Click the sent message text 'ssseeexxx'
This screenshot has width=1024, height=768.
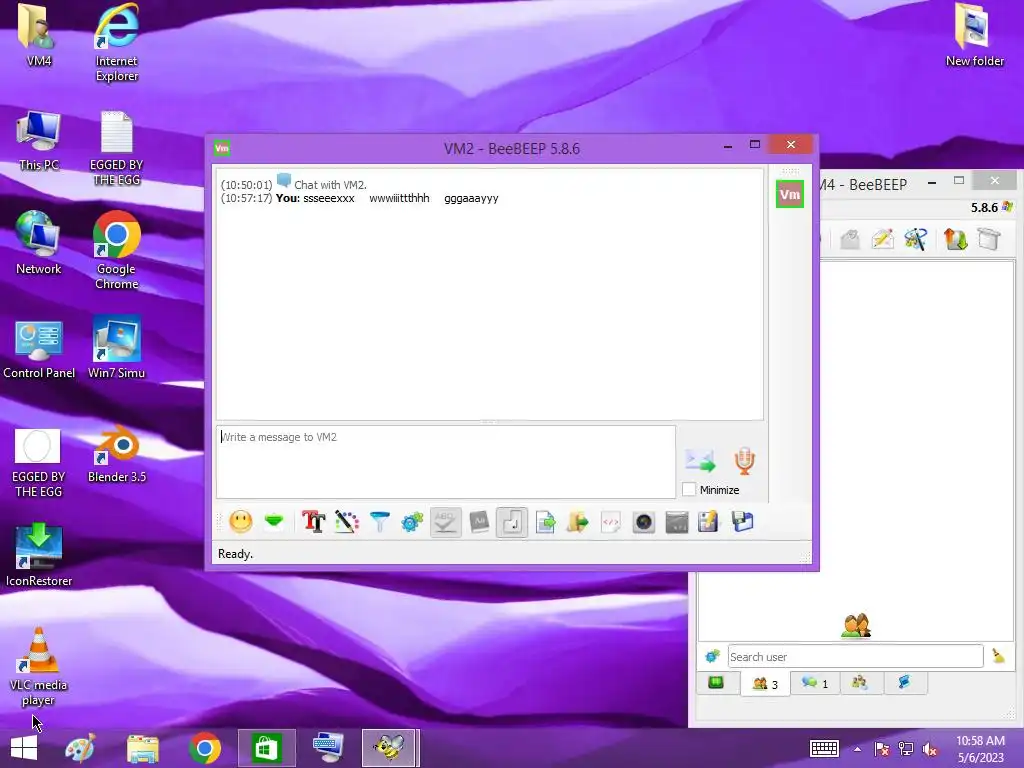tap(329, 198)
